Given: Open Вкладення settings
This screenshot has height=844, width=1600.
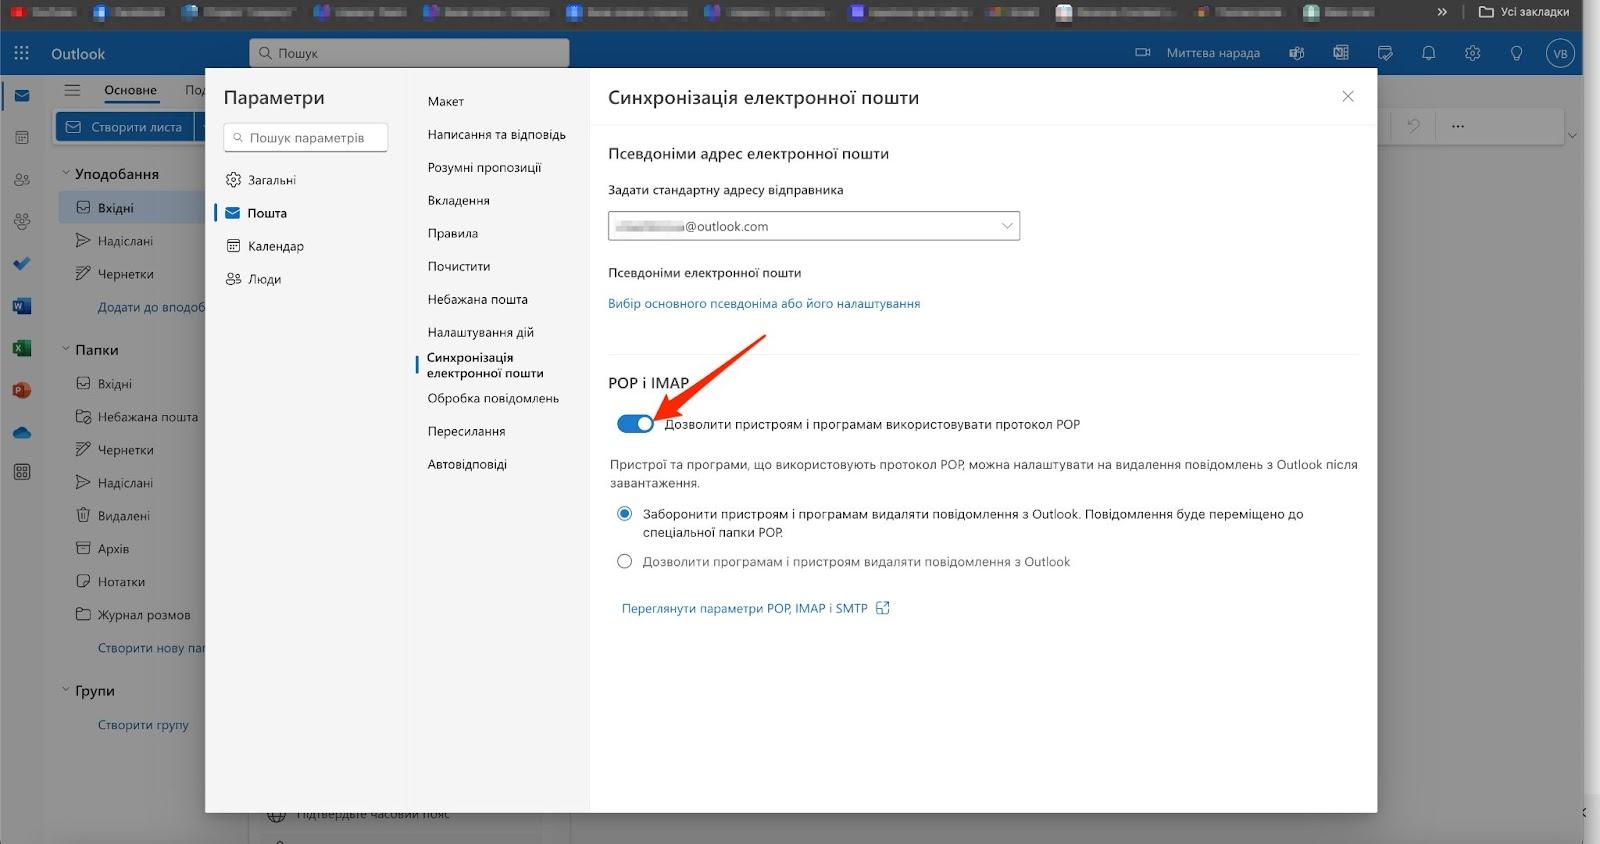Looking at the screenshot, I should 459,200.
